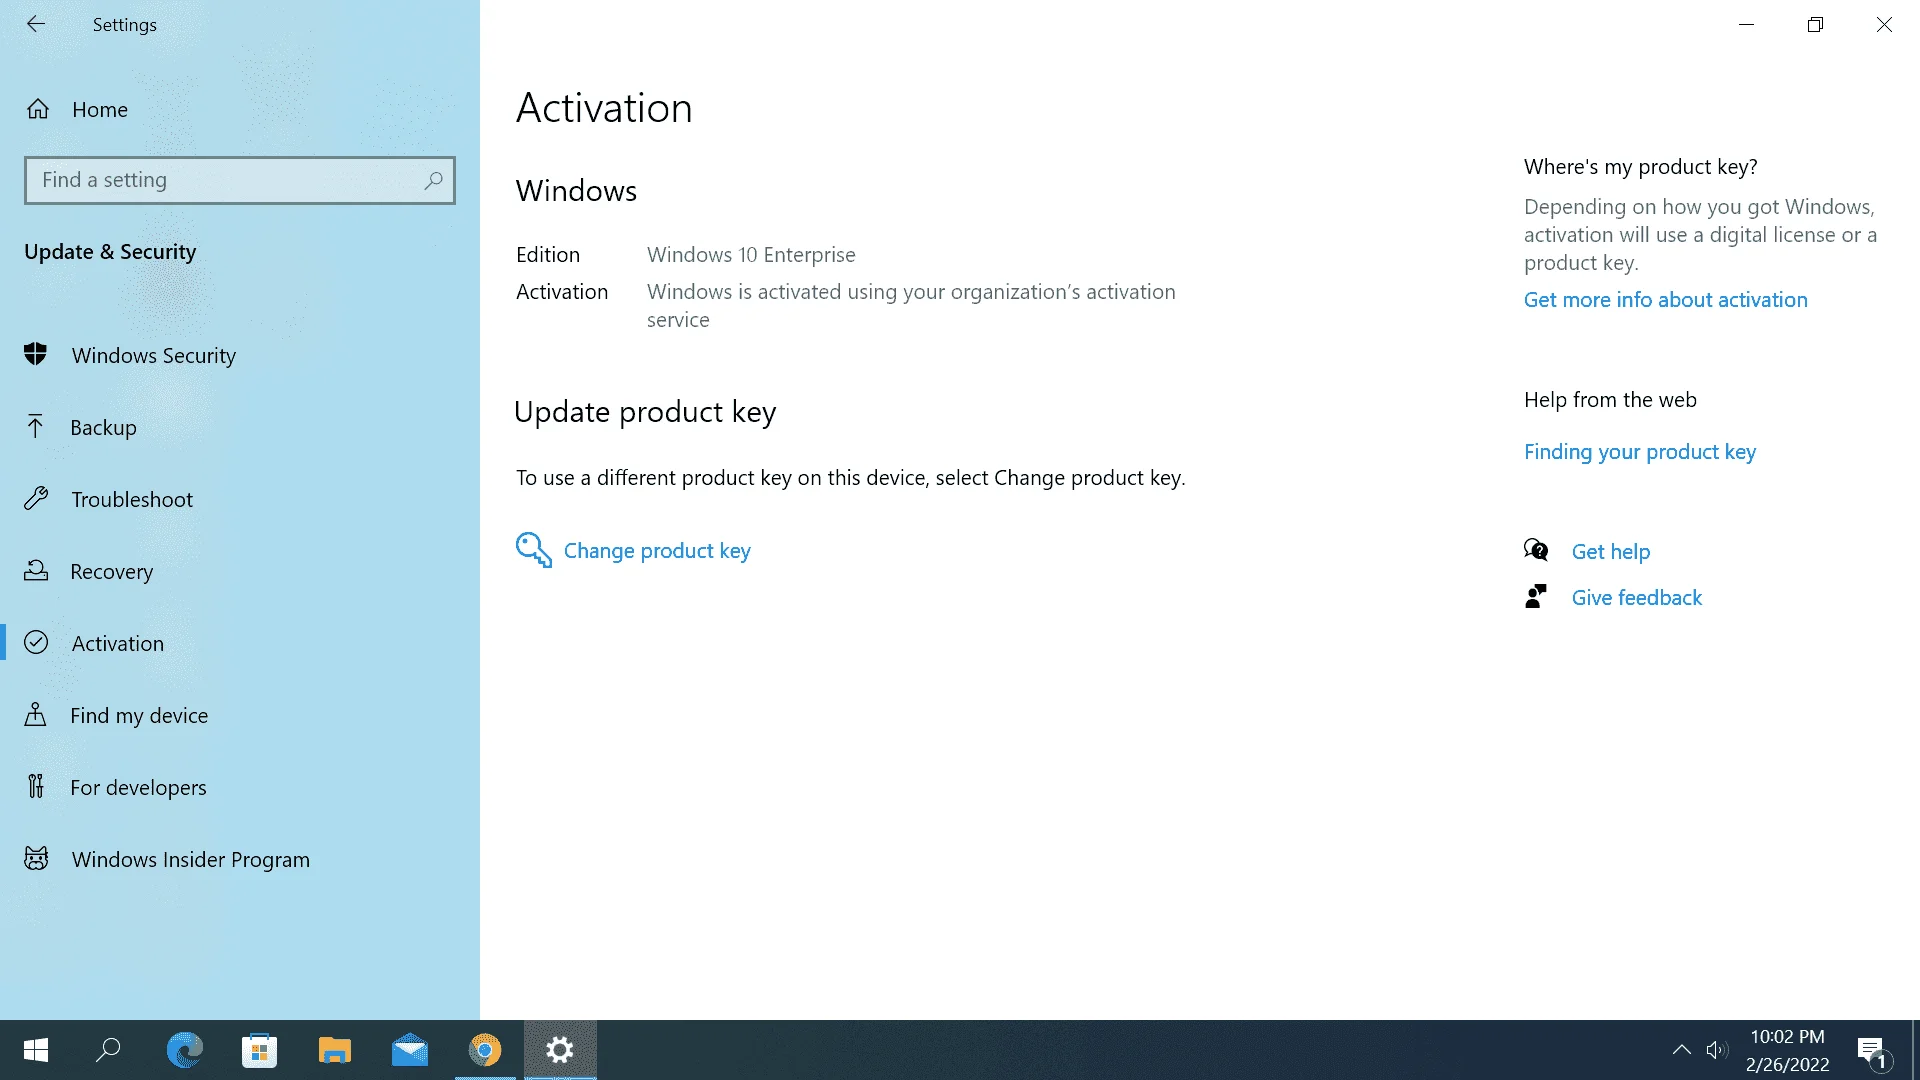
Task: Click the Help from the web heading
Action: [1610, 400]
